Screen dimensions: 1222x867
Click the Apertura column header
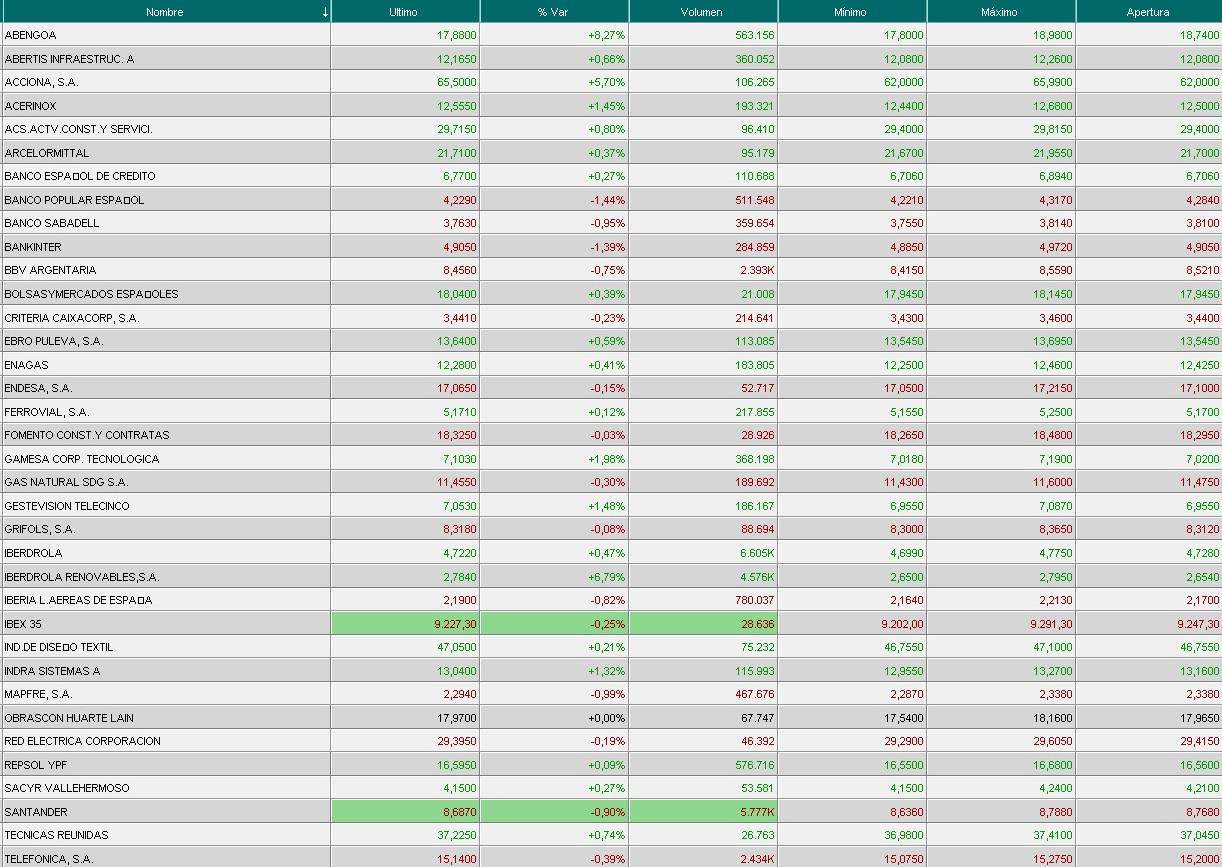pos(1148,12)
